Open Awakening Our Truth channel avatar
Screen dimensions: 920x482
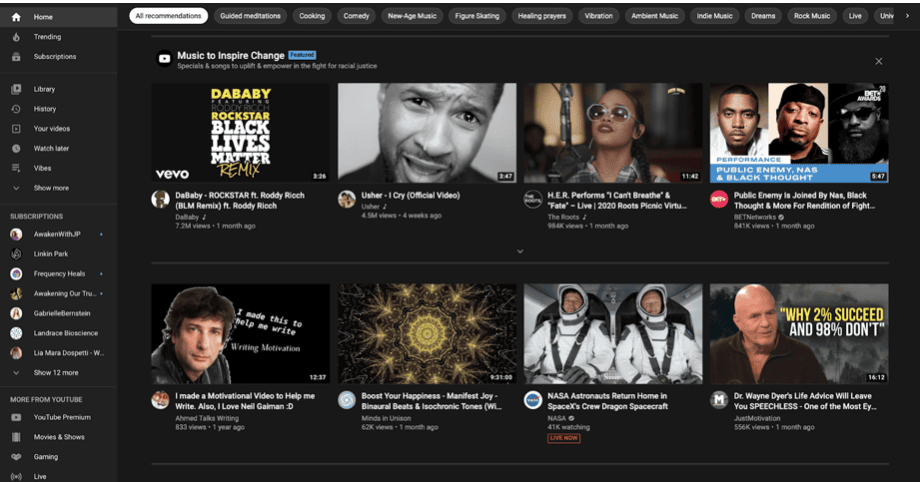click(x=16, y=294)
